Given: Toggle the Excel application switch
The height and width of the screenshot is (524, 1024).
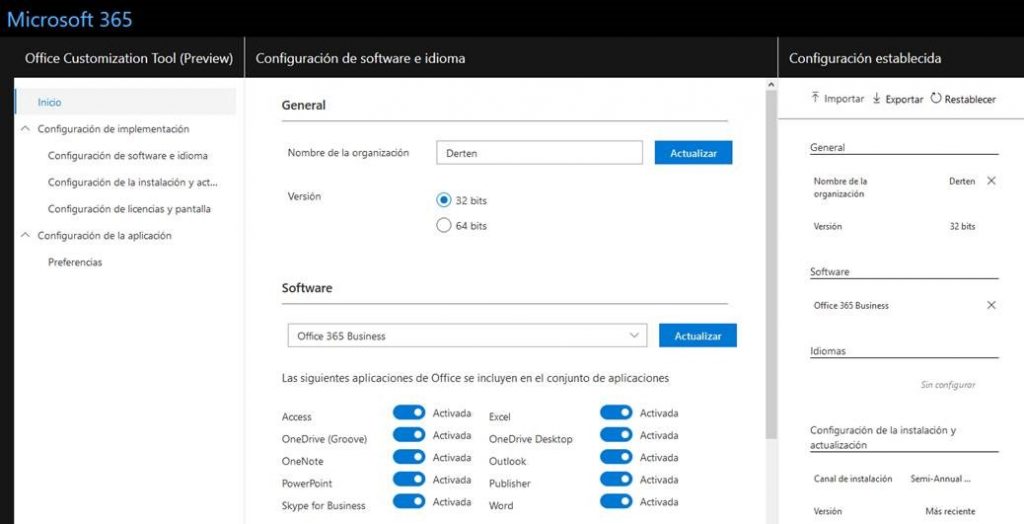Looking at the screenshot, I should [x=616, y=413].
